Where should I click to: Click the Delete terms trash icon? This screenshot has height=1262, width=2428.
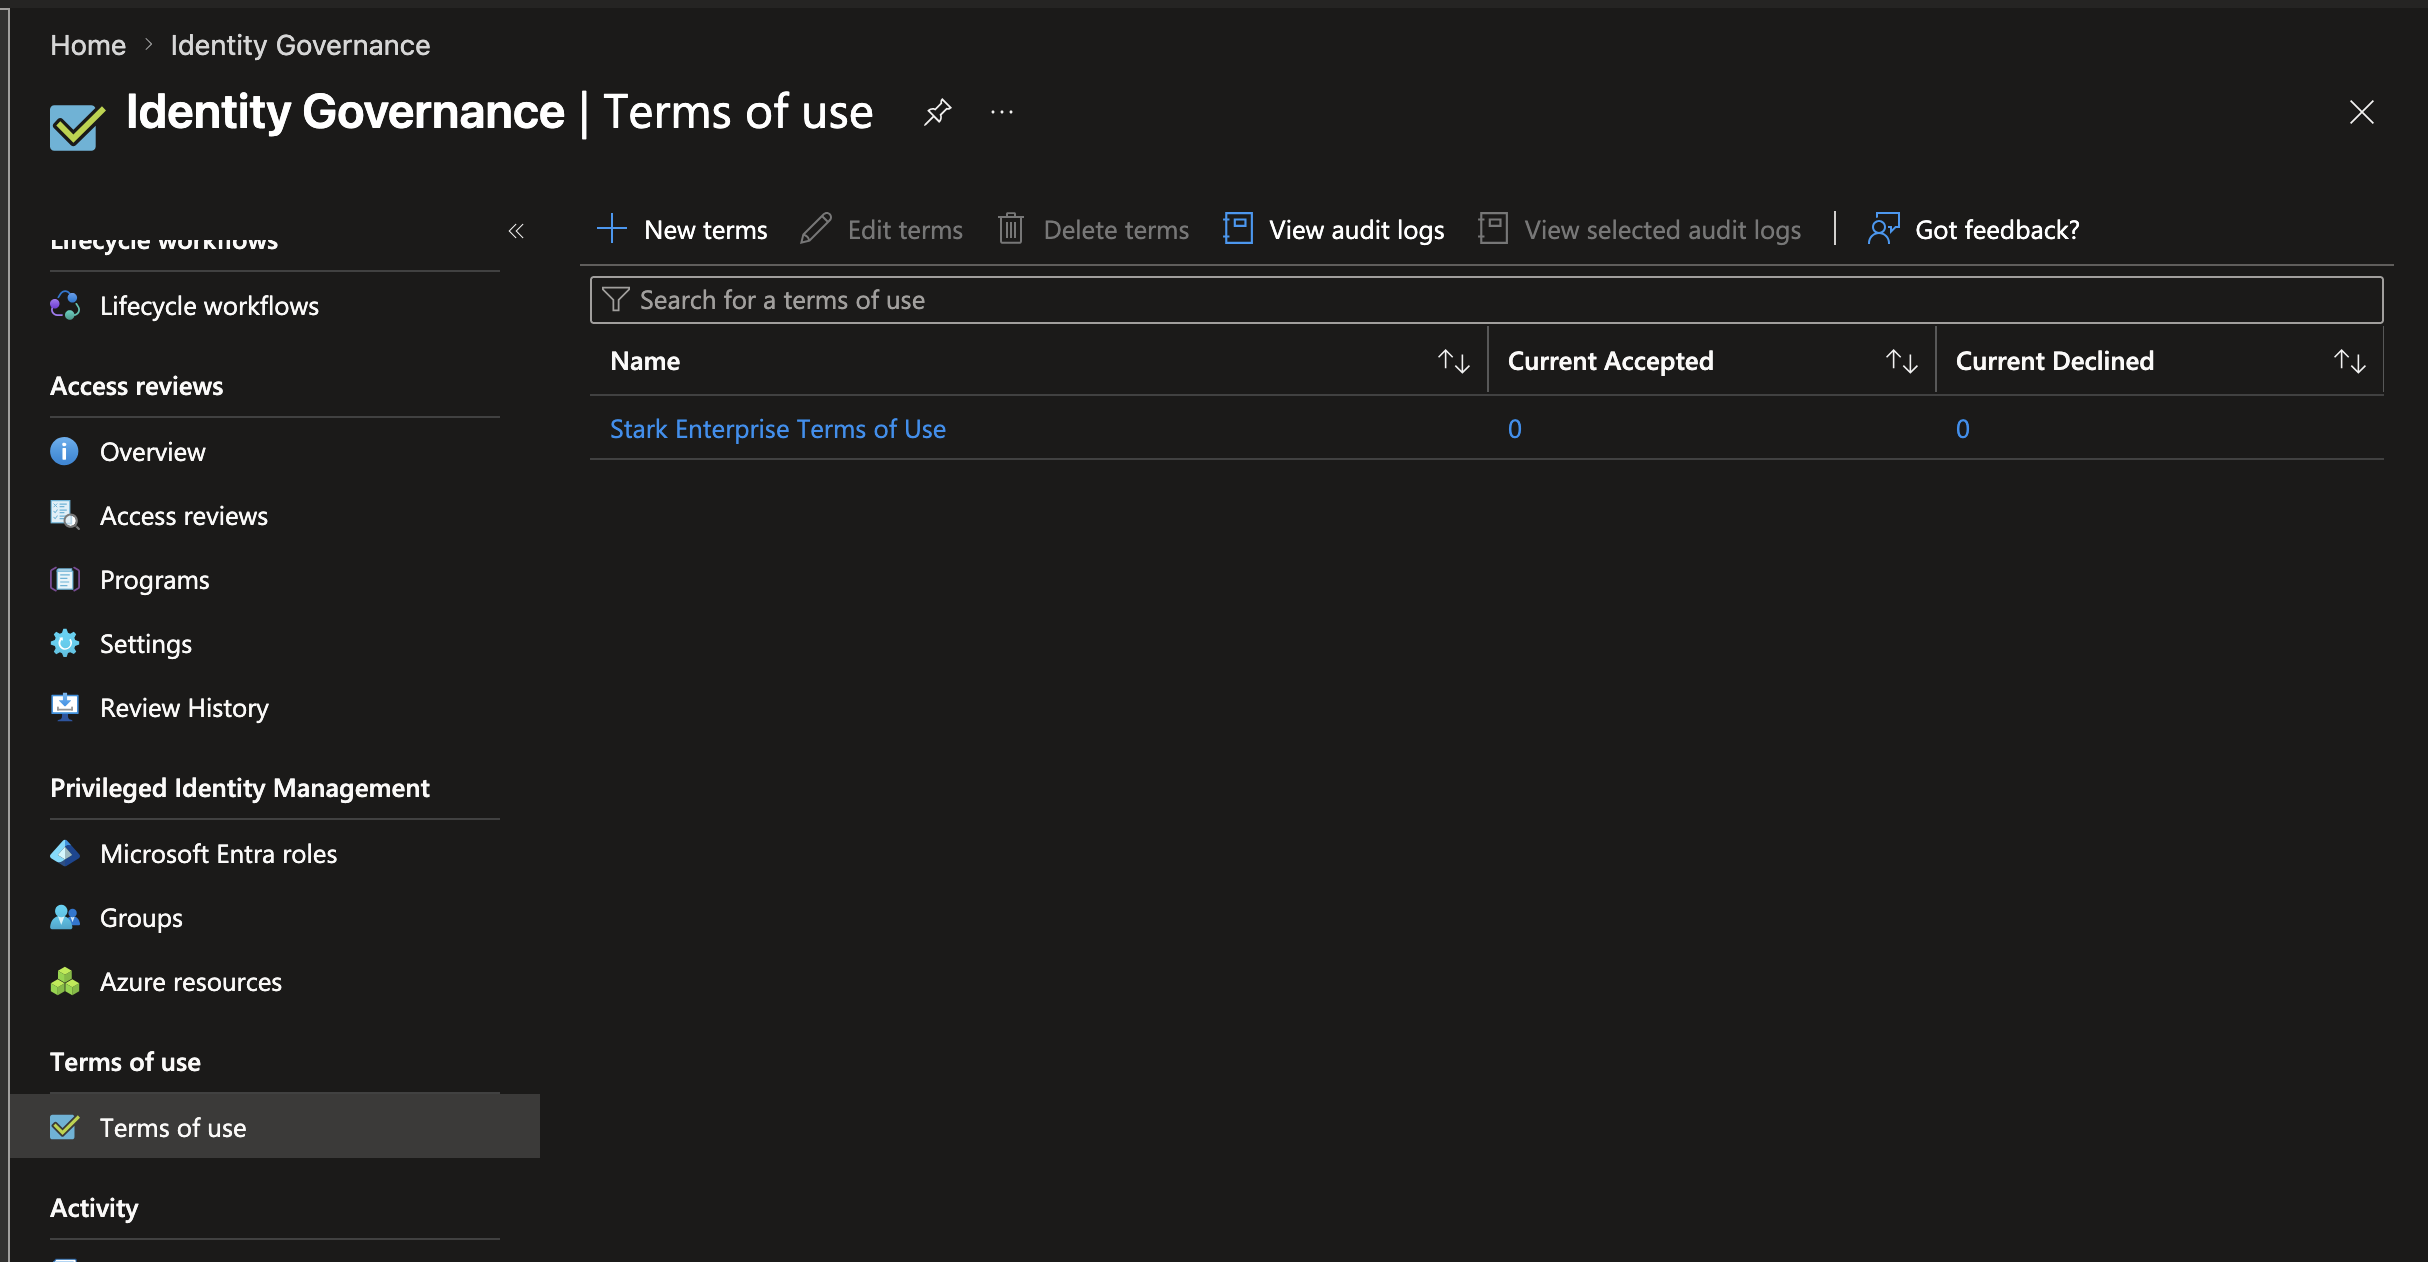pos(1011,229)
